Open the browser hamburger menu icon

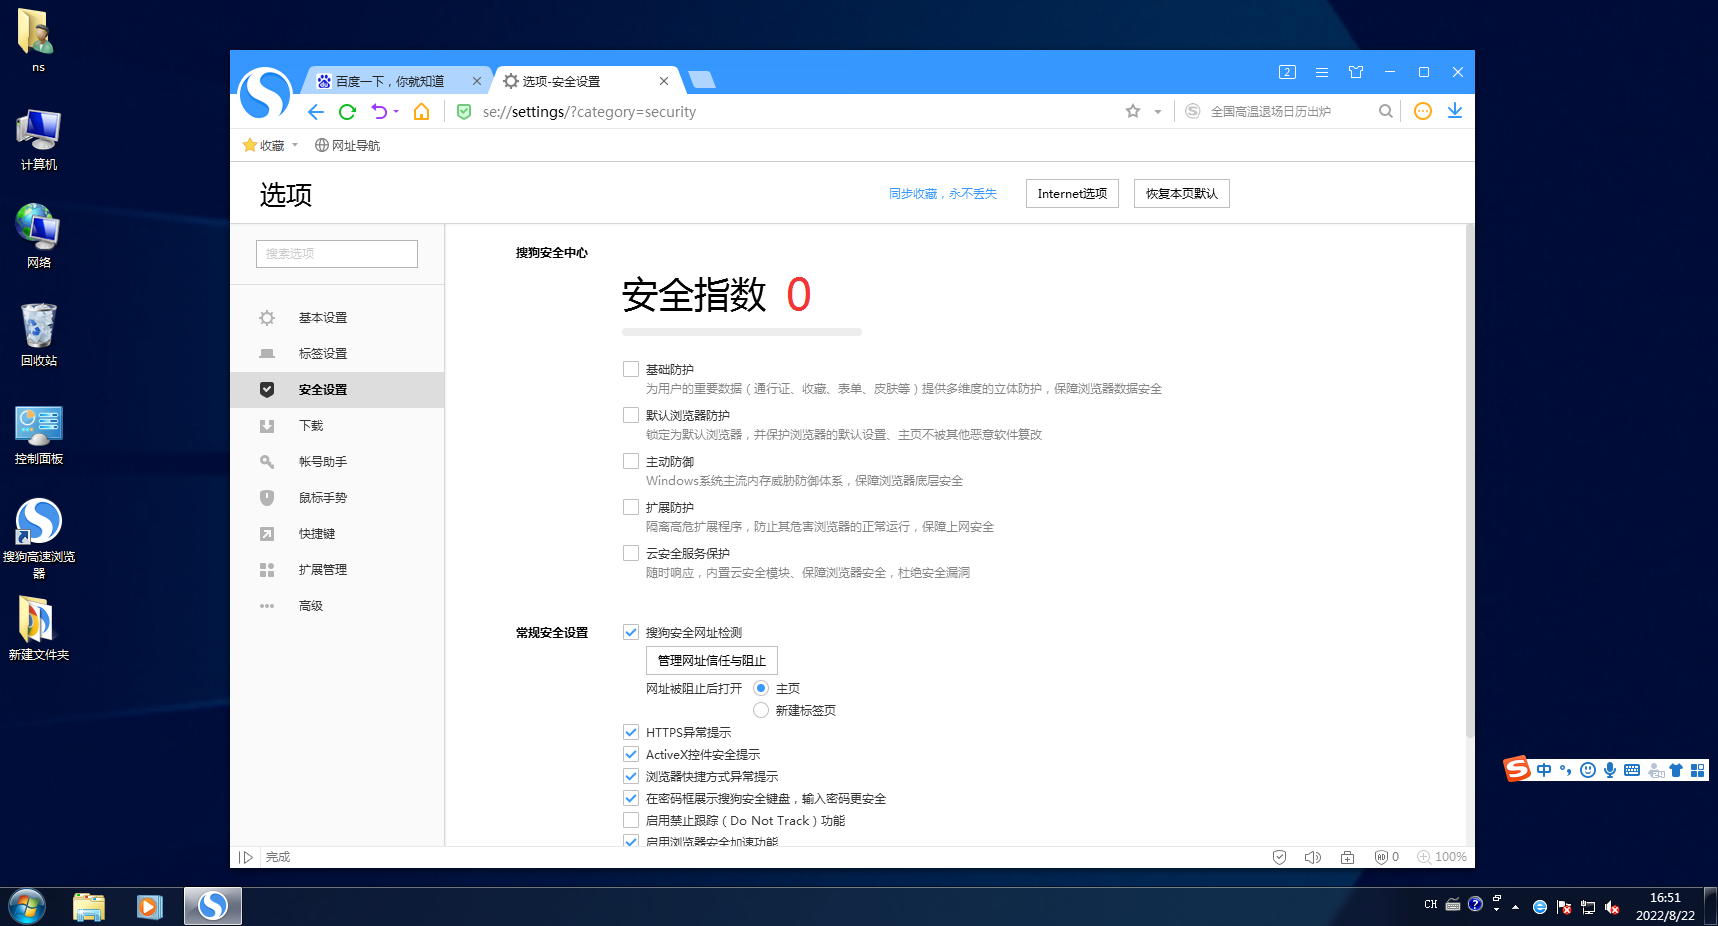(x=1322, y=72)
